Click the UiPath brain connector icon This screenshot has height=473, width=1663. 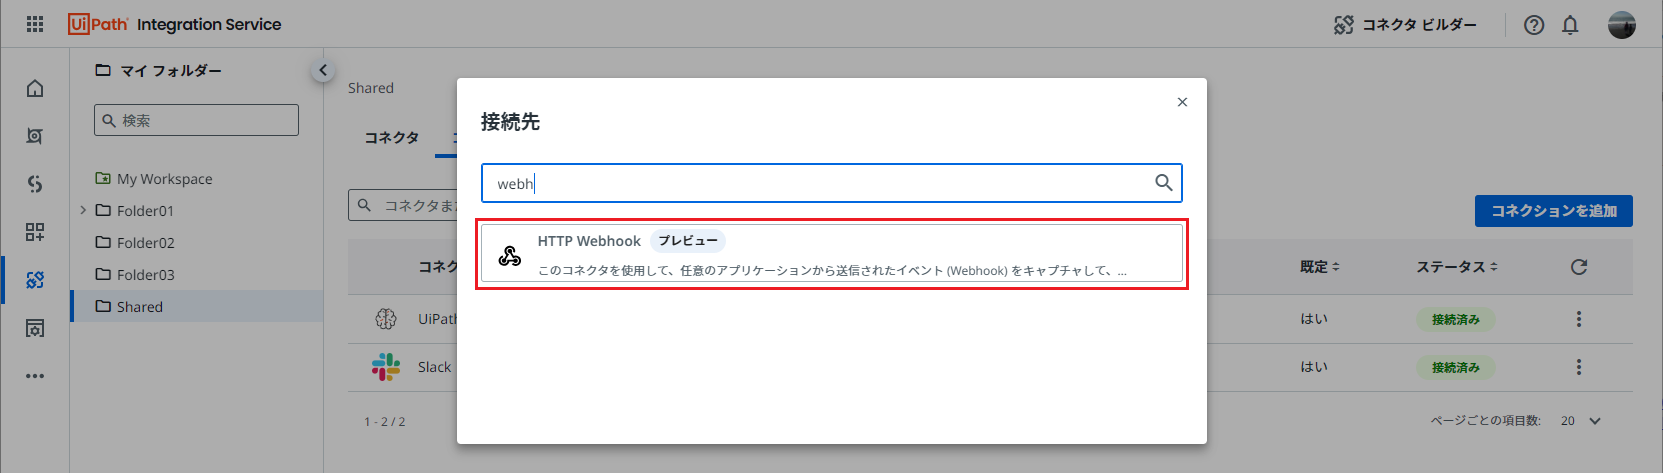[x=386, y=319]
